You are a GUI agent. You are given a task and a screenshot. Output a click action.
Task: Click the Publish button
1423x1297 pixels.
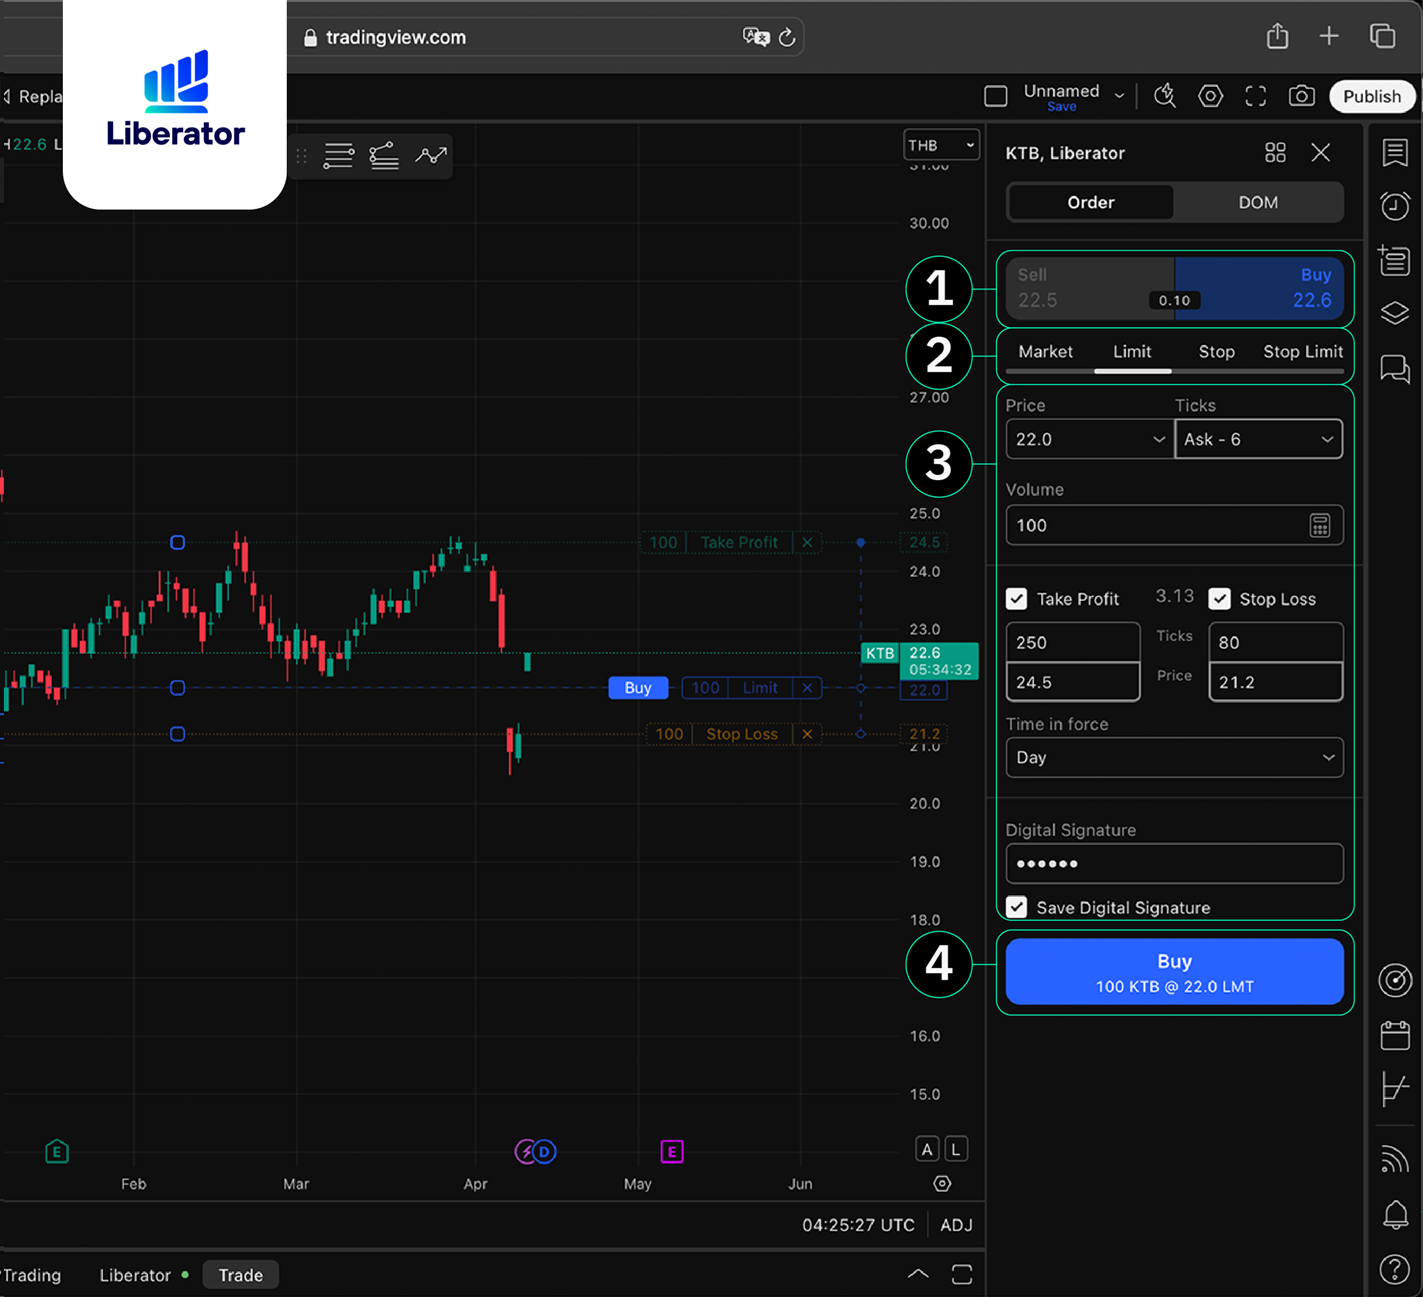(1372, 96)
